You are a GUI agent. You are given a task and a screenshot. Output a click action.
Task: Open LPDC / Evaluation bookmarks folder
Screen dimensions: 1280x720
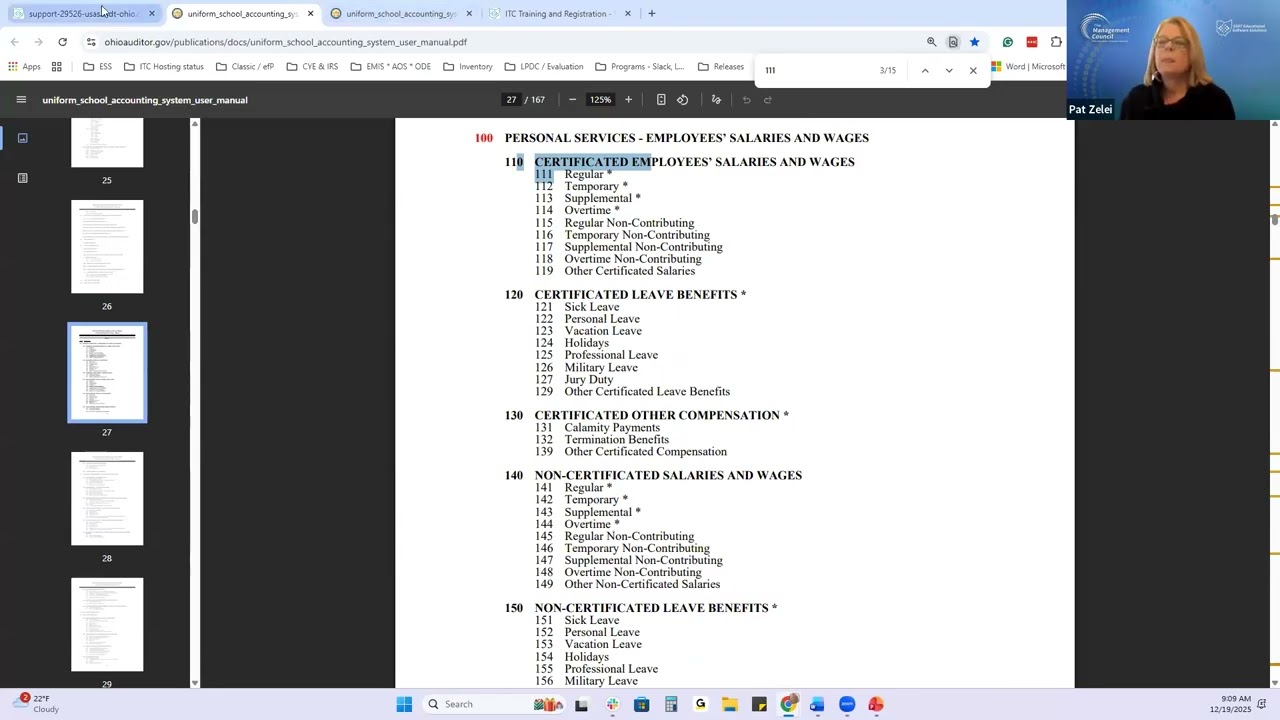pyautogui.click(x=544, y=67)
